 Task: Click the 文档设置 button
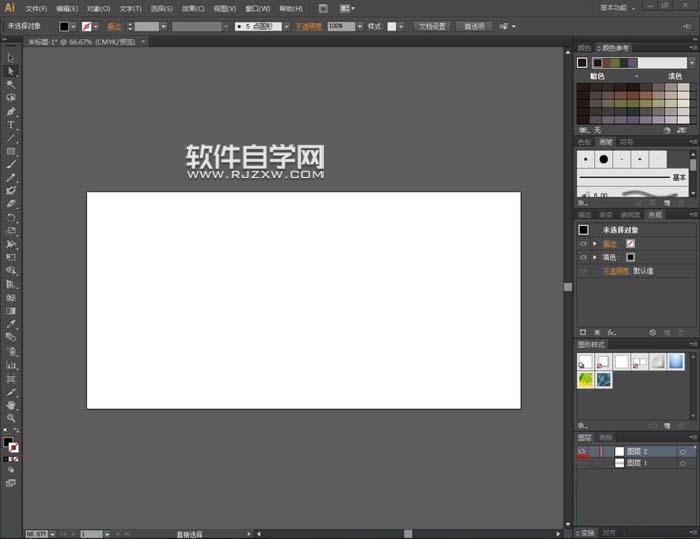[432, 26]
